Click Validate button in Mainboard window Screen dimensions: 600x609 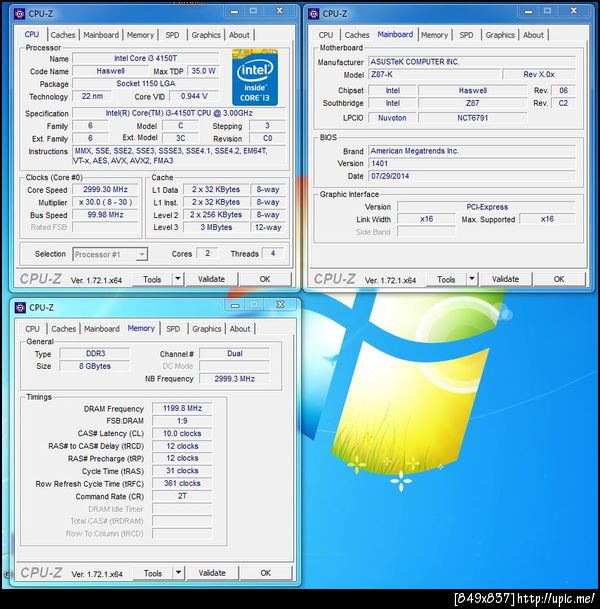click(x=505, y=279)
